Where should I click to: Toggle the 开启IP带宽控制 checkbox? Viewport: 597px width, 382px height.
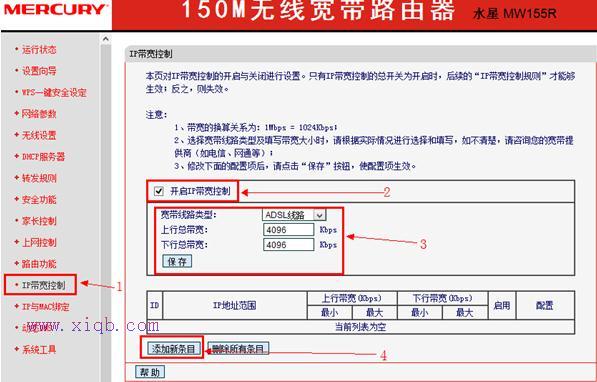[x=159, y=191]
